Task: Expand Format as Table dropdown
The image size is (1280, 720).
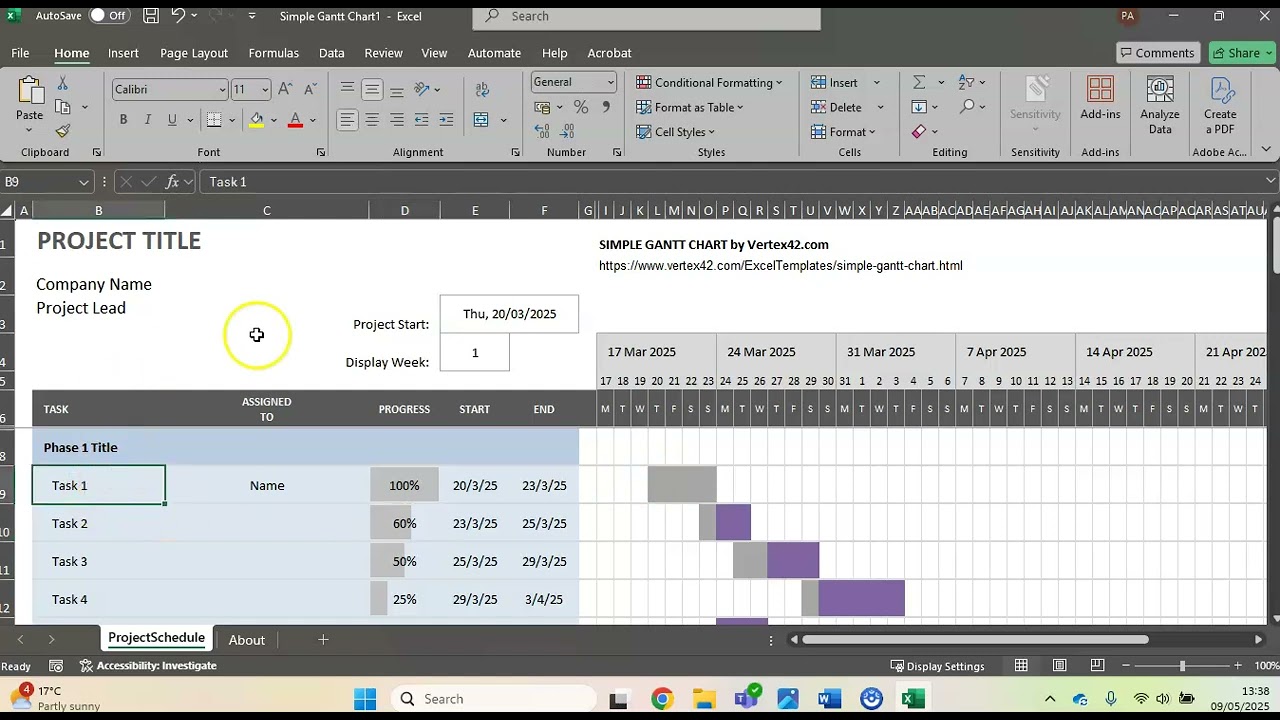Action: tap(740, 107)
